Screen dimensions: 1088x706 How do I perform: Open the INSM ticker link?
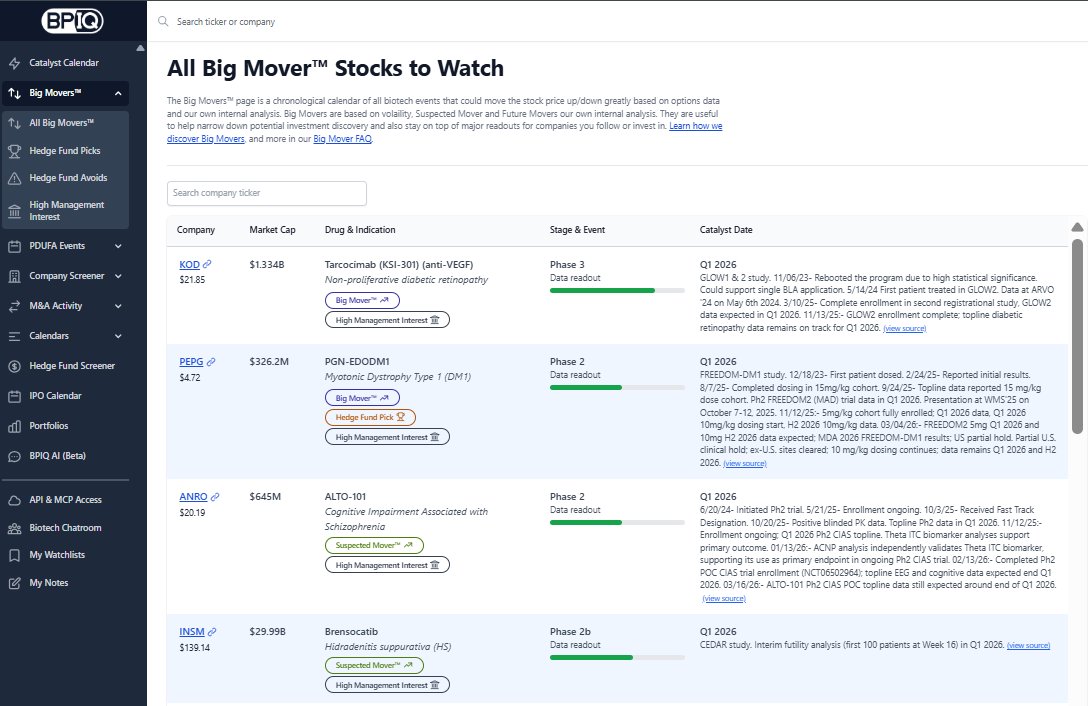(192, 632)
